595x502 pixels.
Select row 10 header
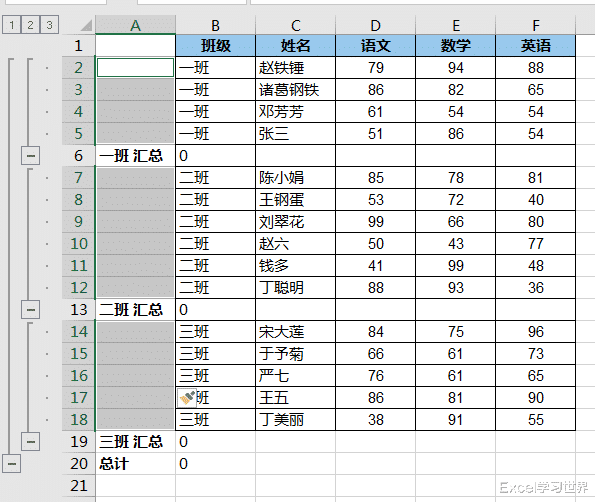tap(79, 244)
